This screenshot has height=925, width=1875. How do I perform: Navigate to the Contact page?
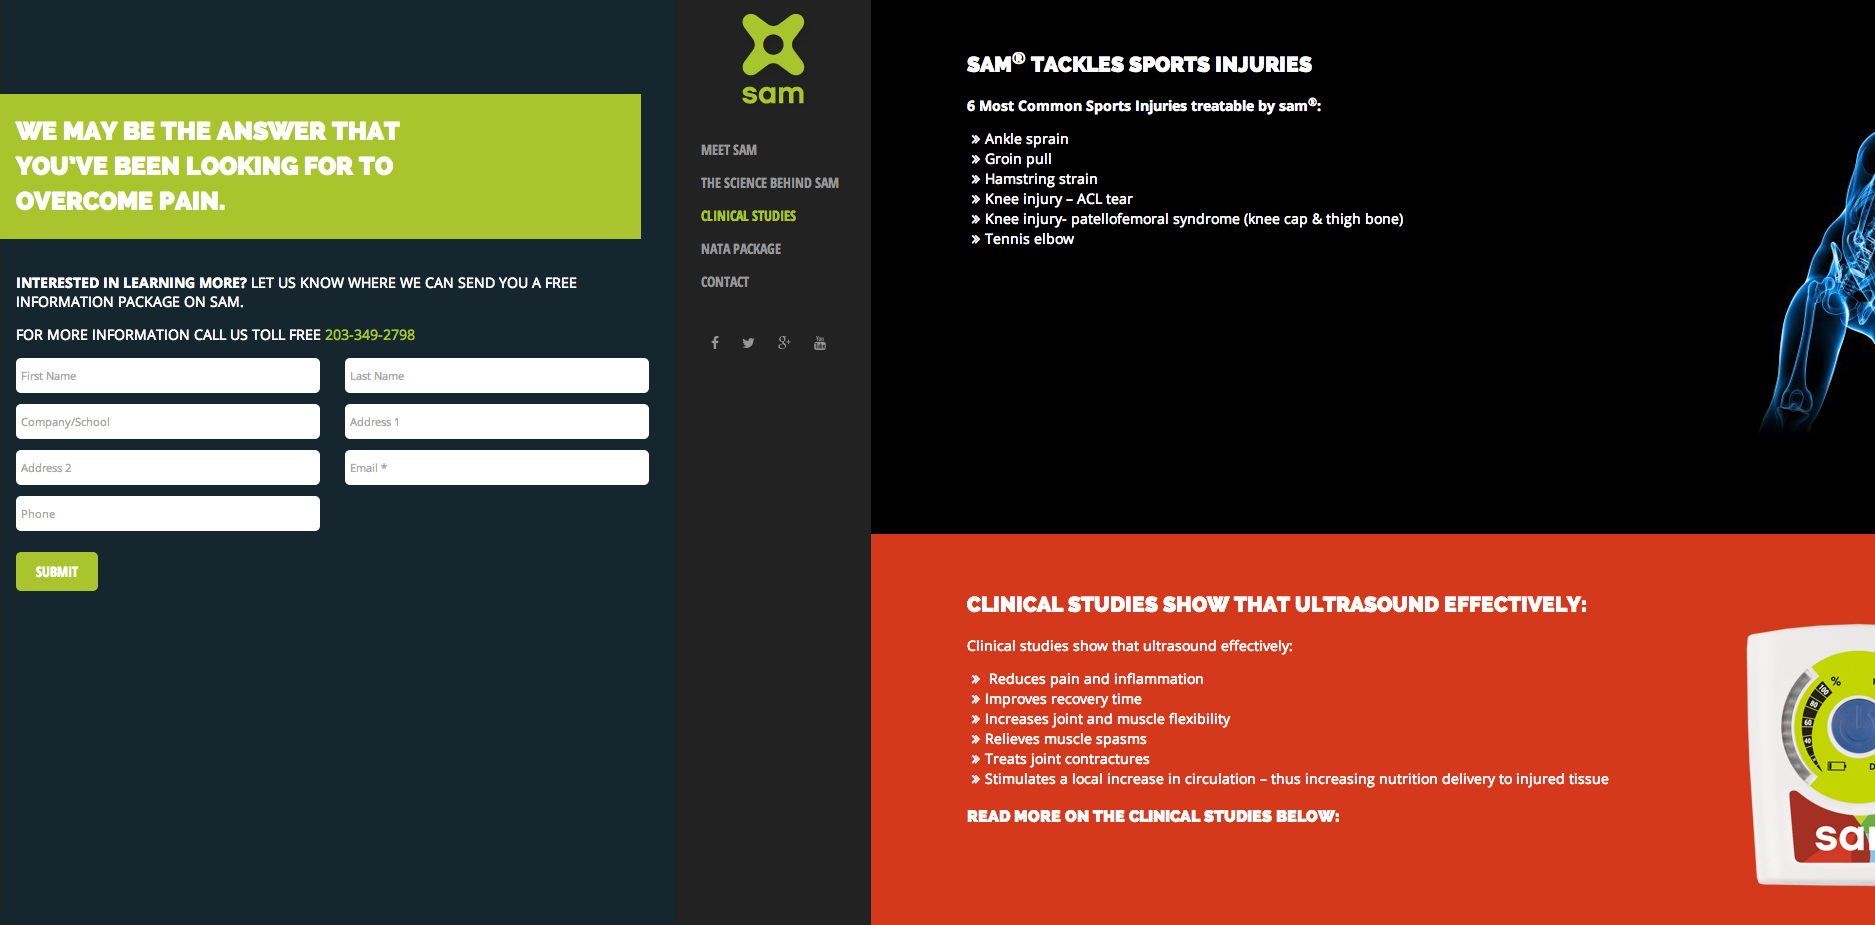(x=724, y=282)
